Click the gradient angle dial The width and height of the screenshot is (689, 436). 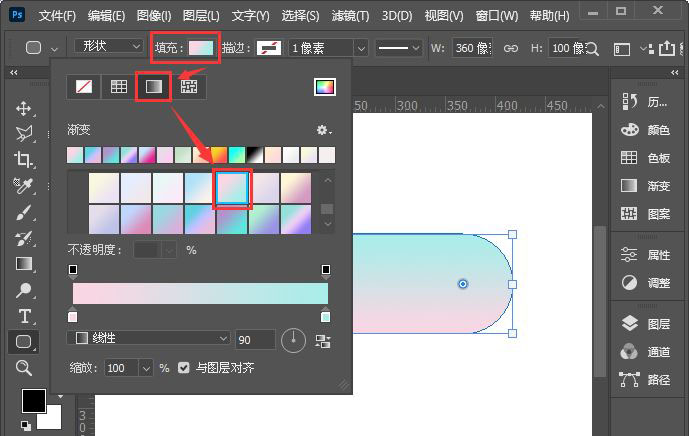293,340
